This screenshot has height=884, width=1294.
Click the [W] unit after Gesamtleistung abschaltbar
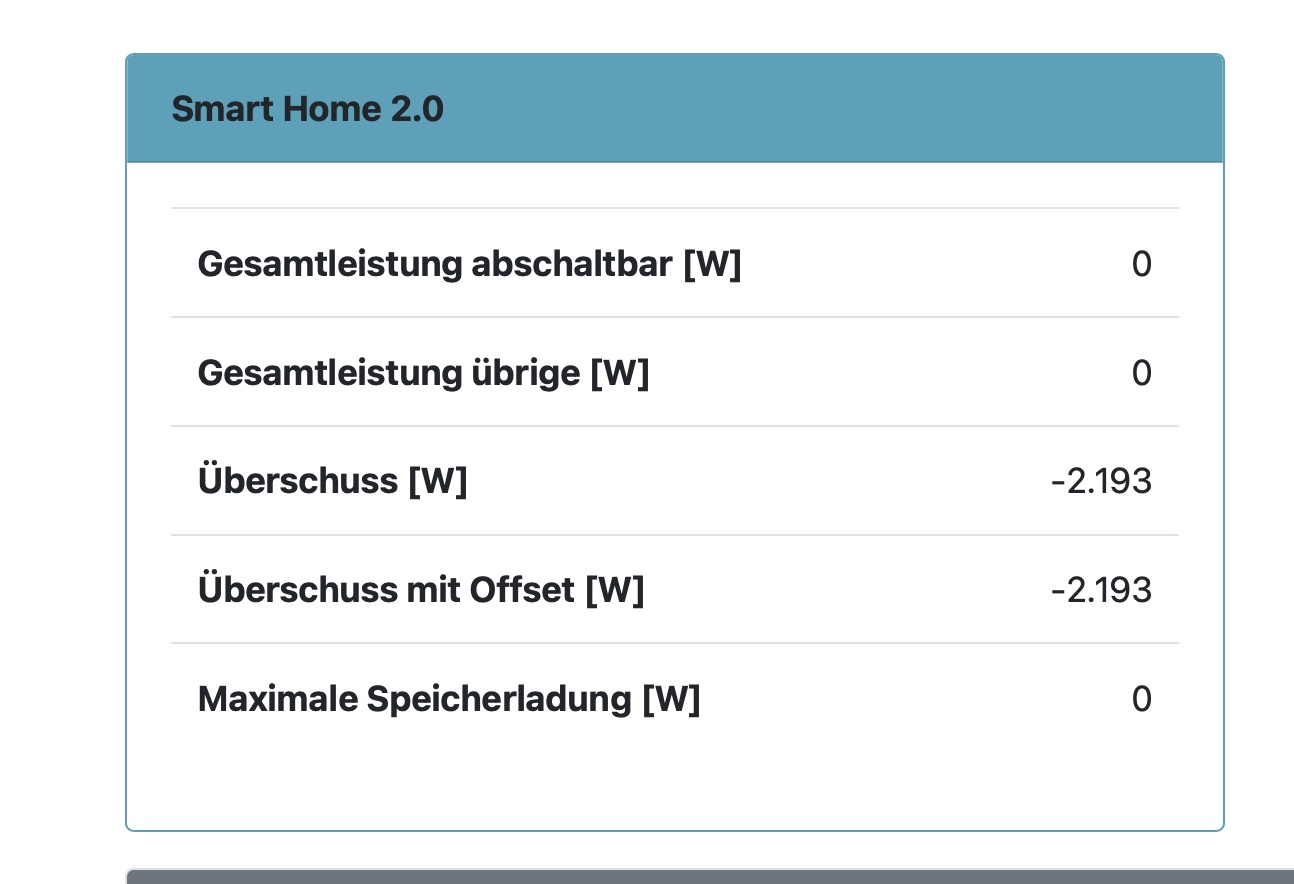point(712,265)
